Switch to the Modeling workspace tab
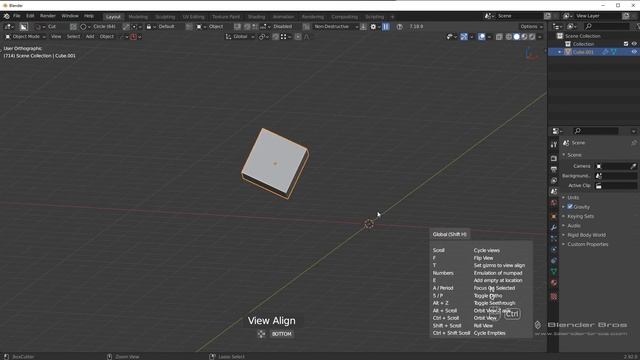This screenshot has height=360, width=640. click(138, 17)
